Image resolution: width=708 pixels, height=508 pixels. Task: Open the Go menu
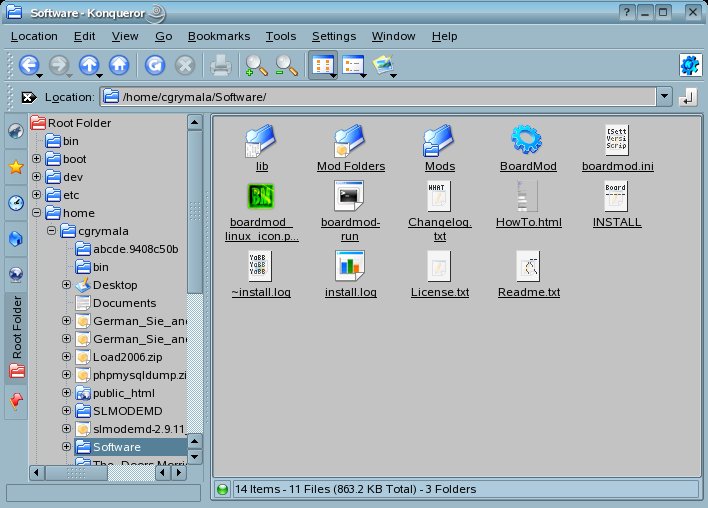click(163, 37)
